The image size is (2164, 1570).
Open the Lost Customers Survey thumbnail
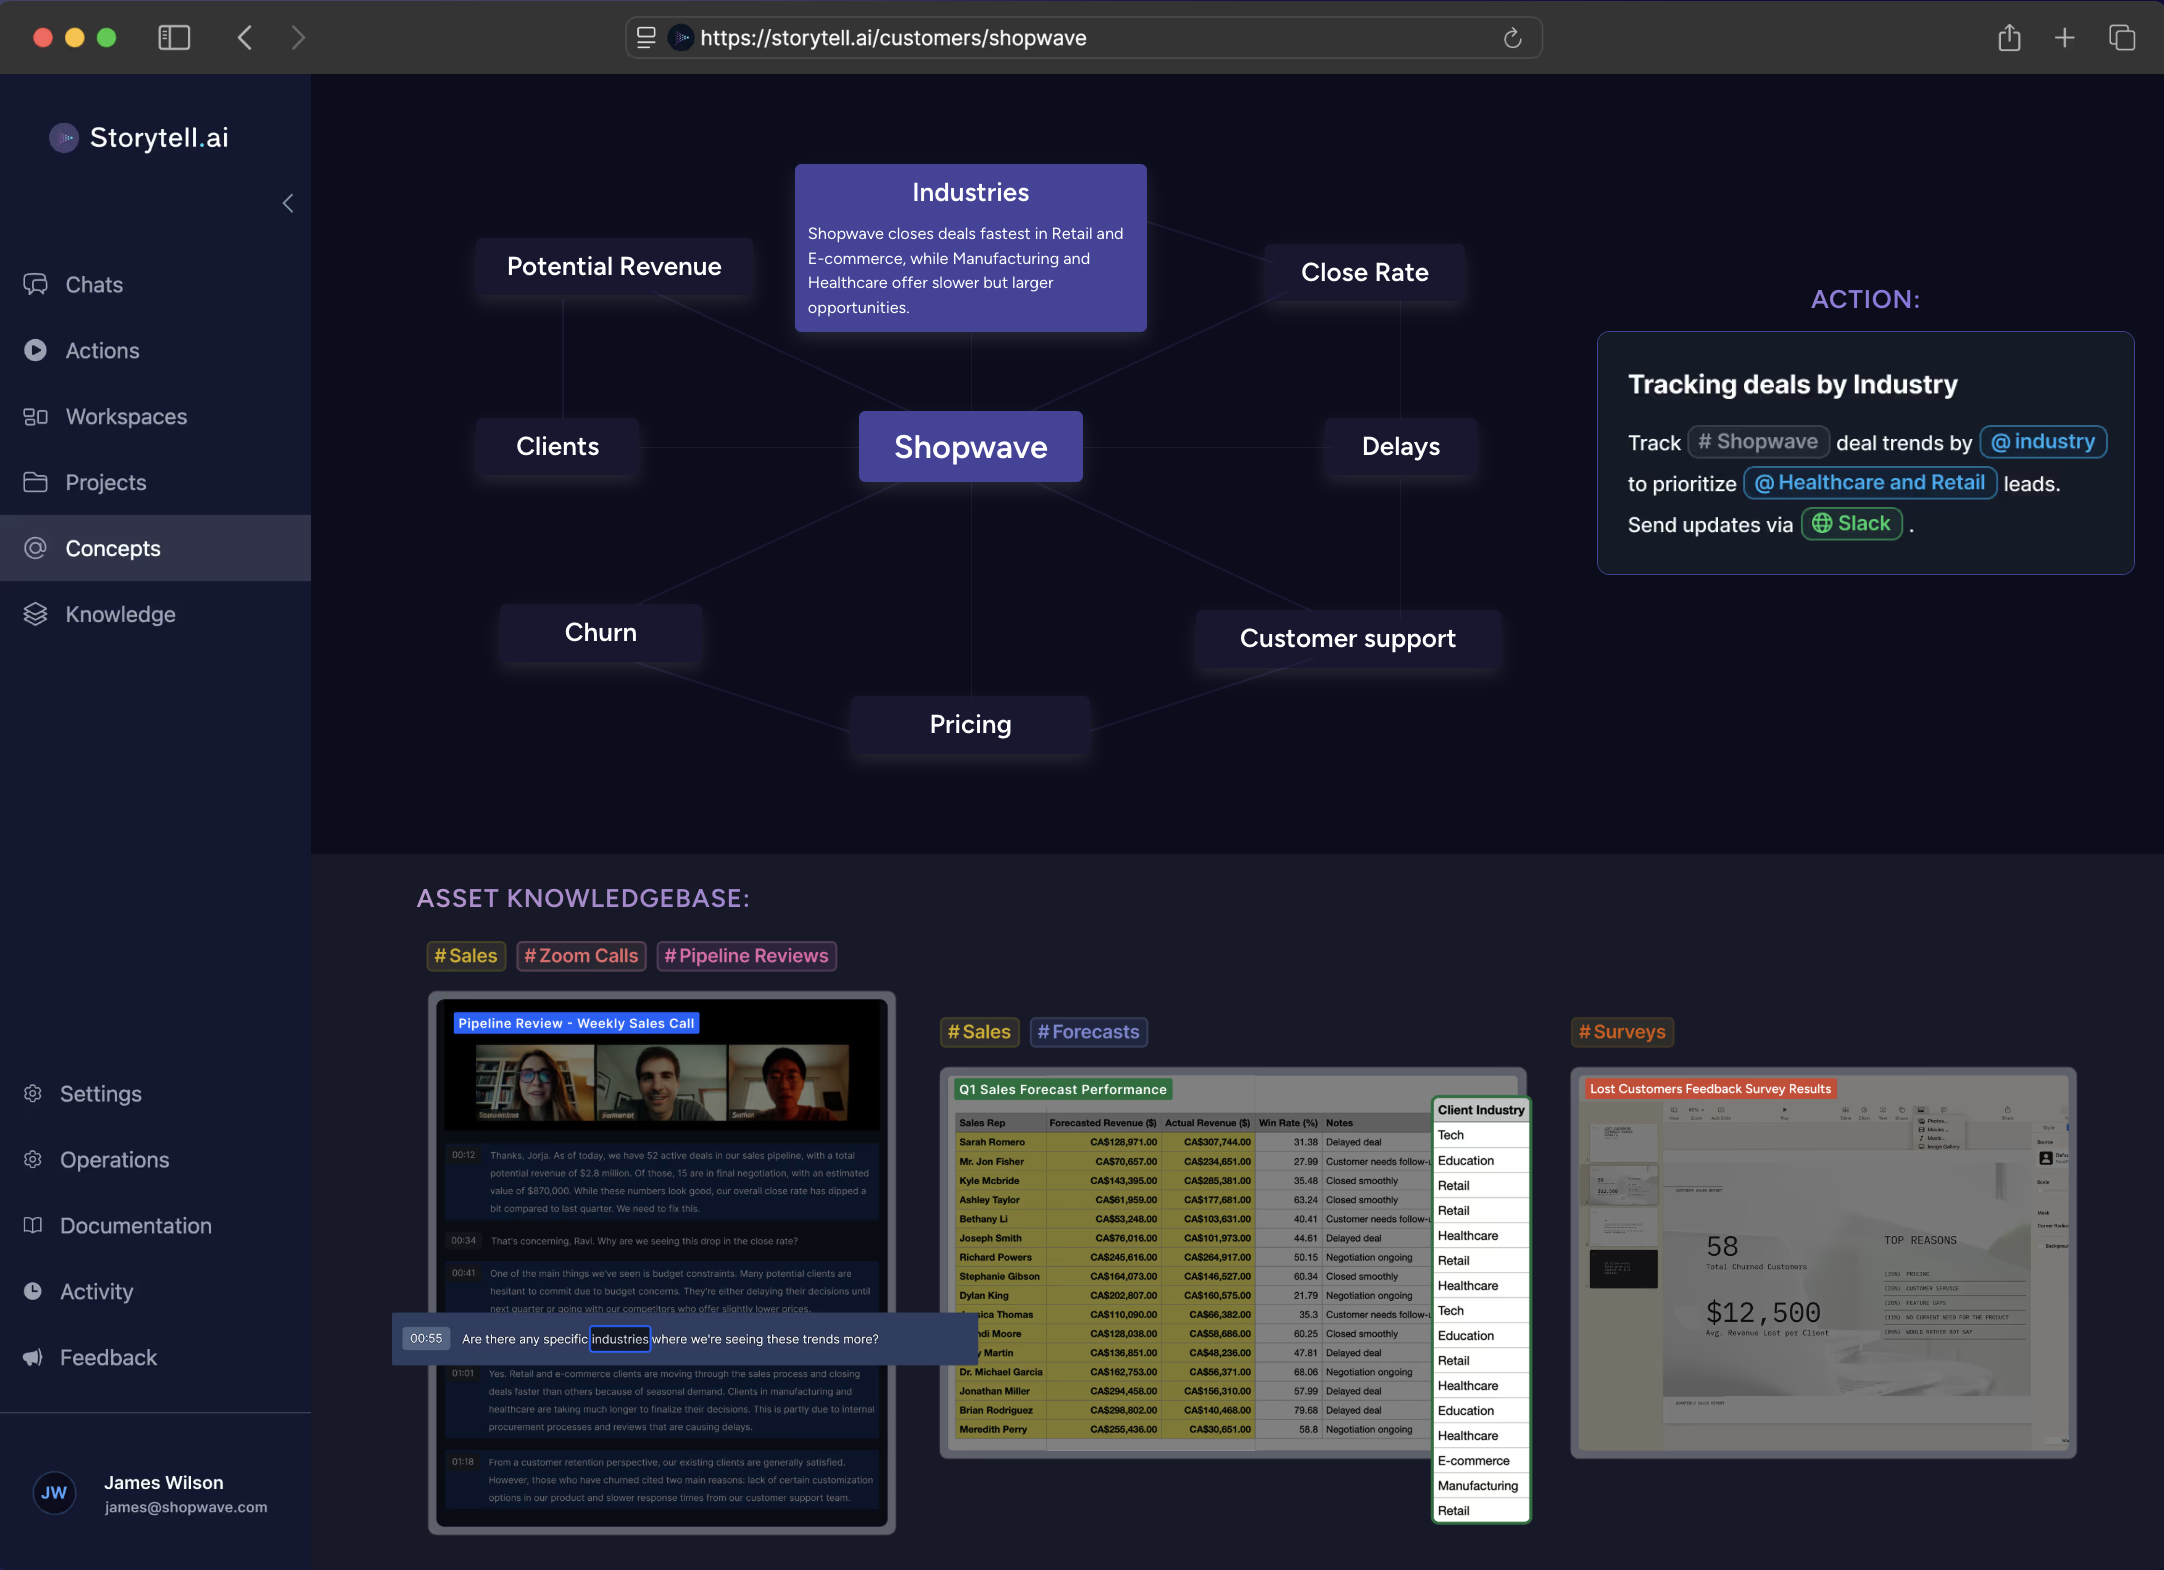[x=1822, y=1262]
